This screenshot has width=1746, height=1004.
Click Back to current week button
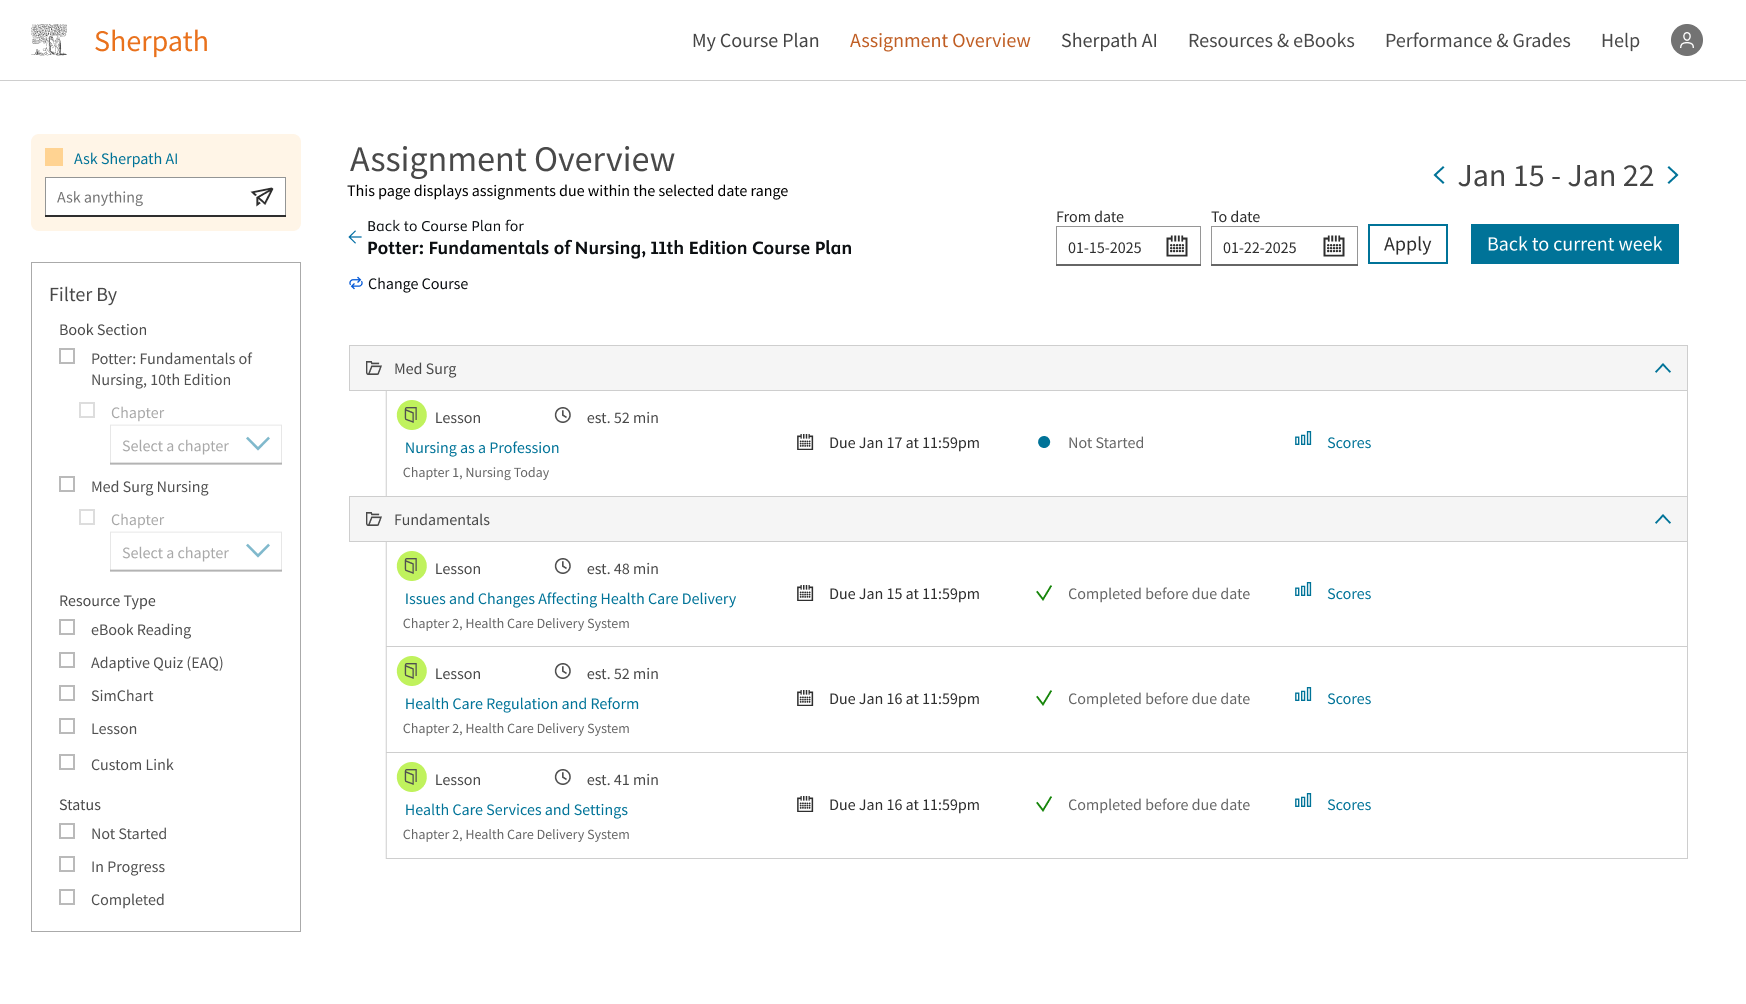(1575, 244)
